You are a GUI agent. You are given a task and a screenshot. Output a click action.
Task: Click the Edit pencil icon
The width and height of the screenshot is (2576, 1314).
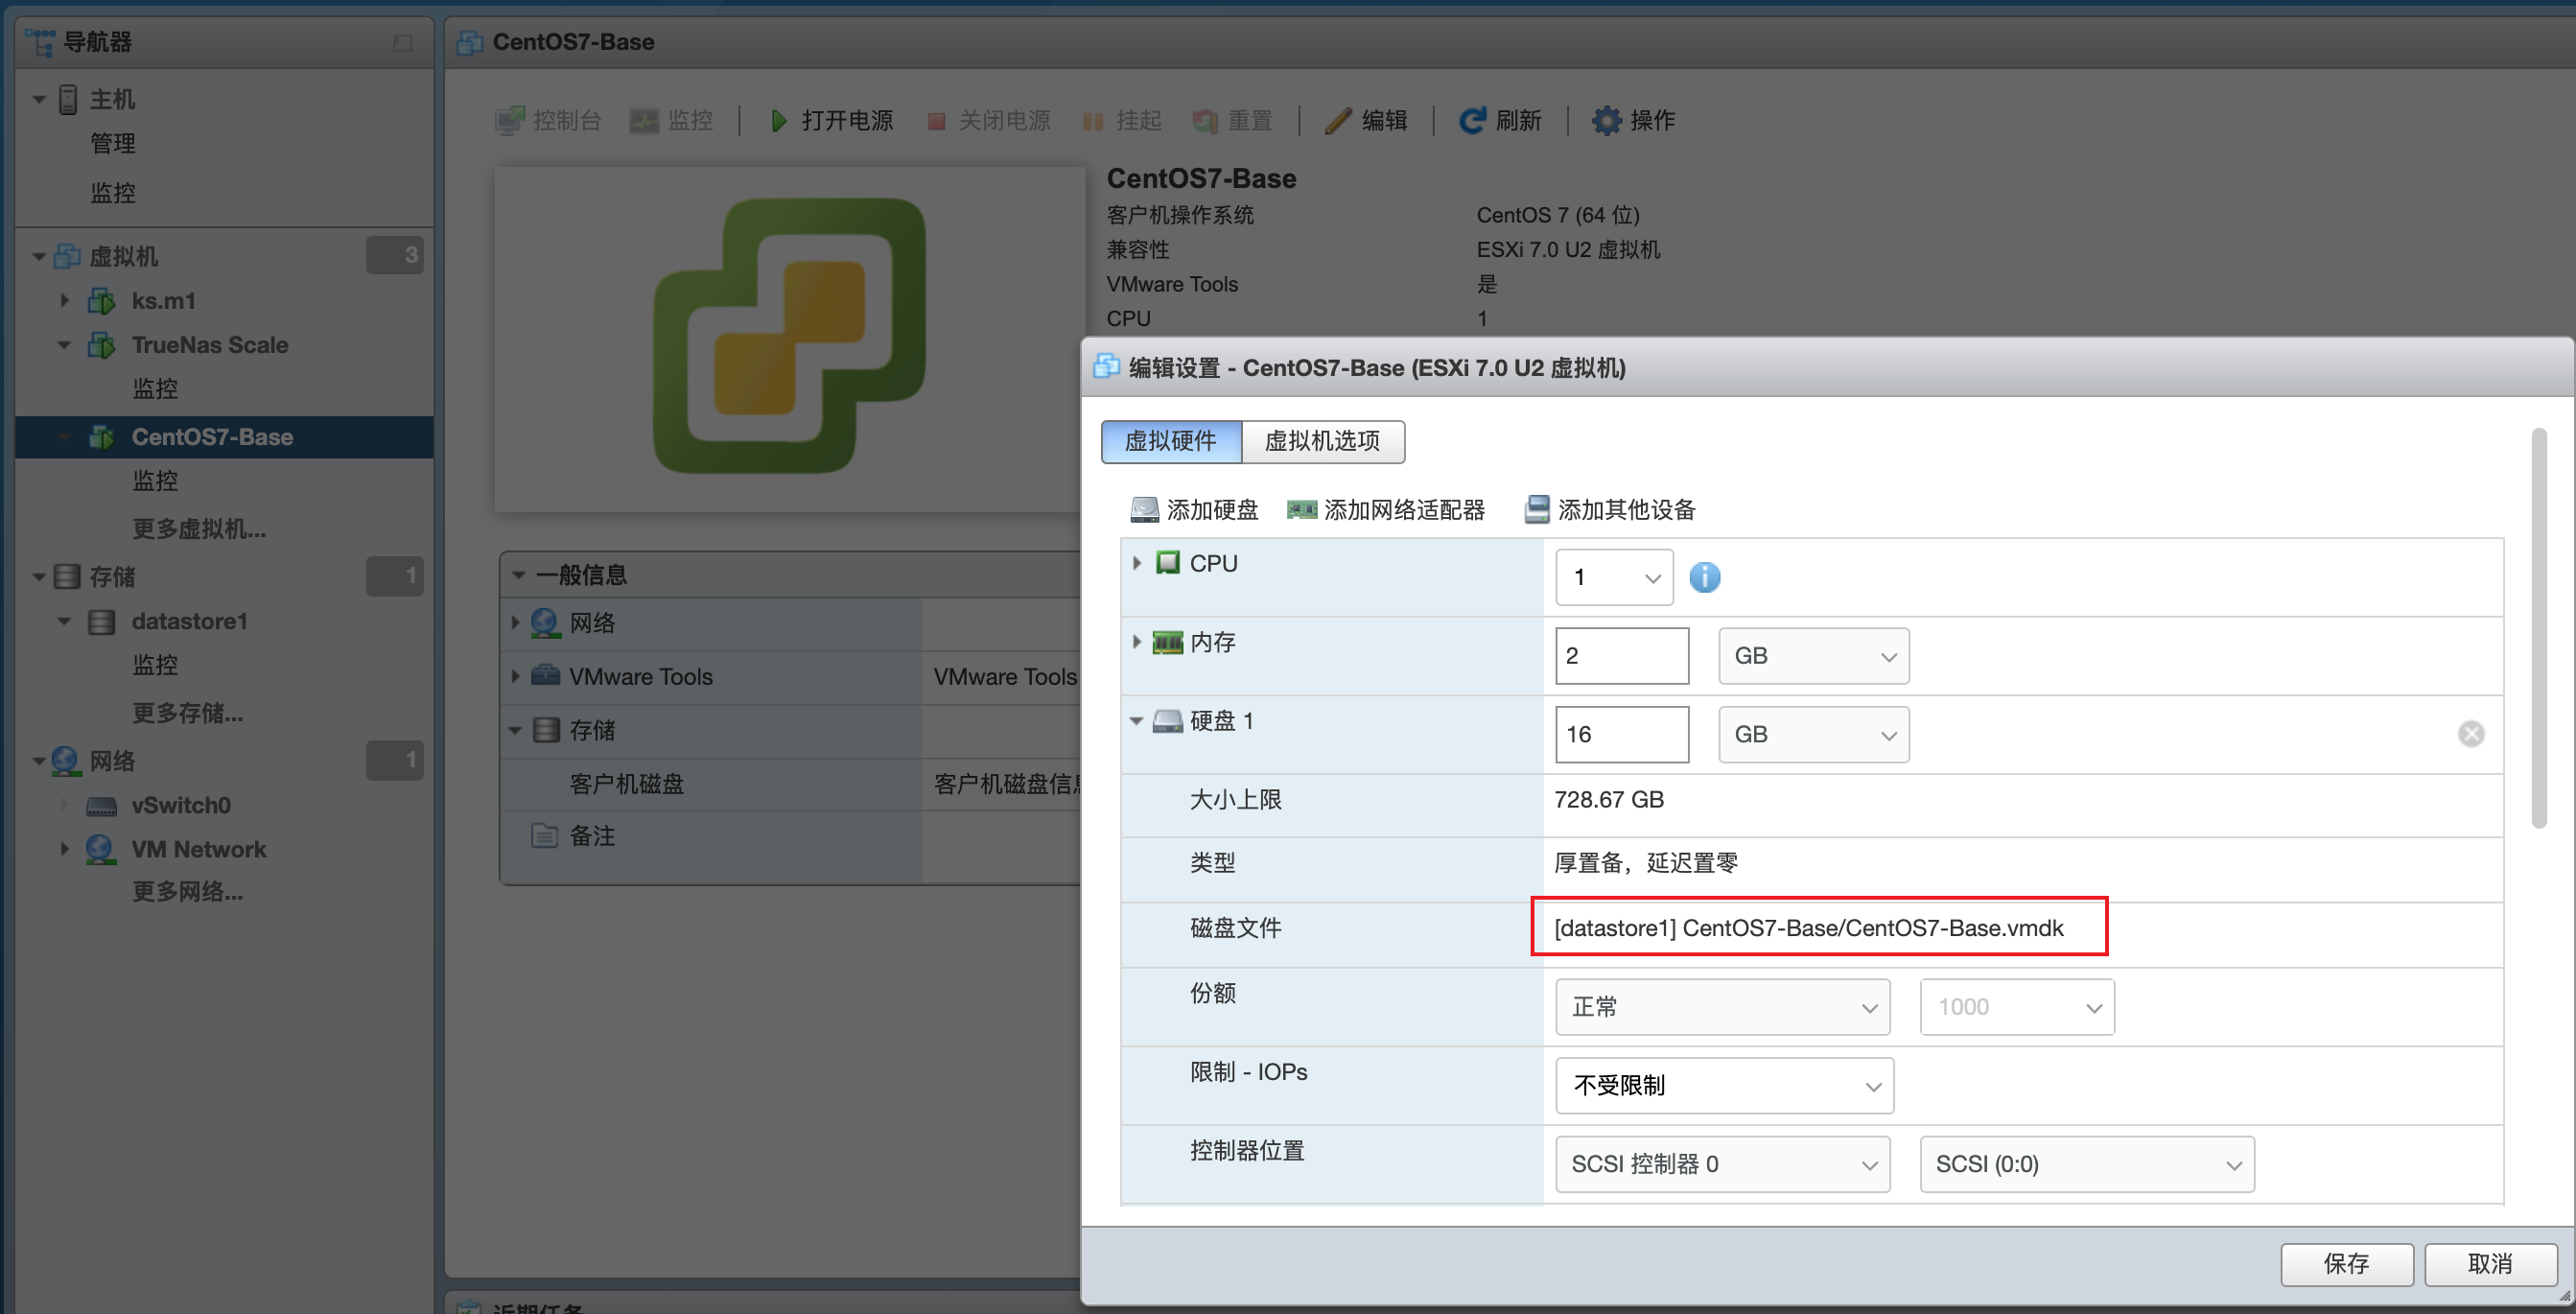coord(1338,121)
